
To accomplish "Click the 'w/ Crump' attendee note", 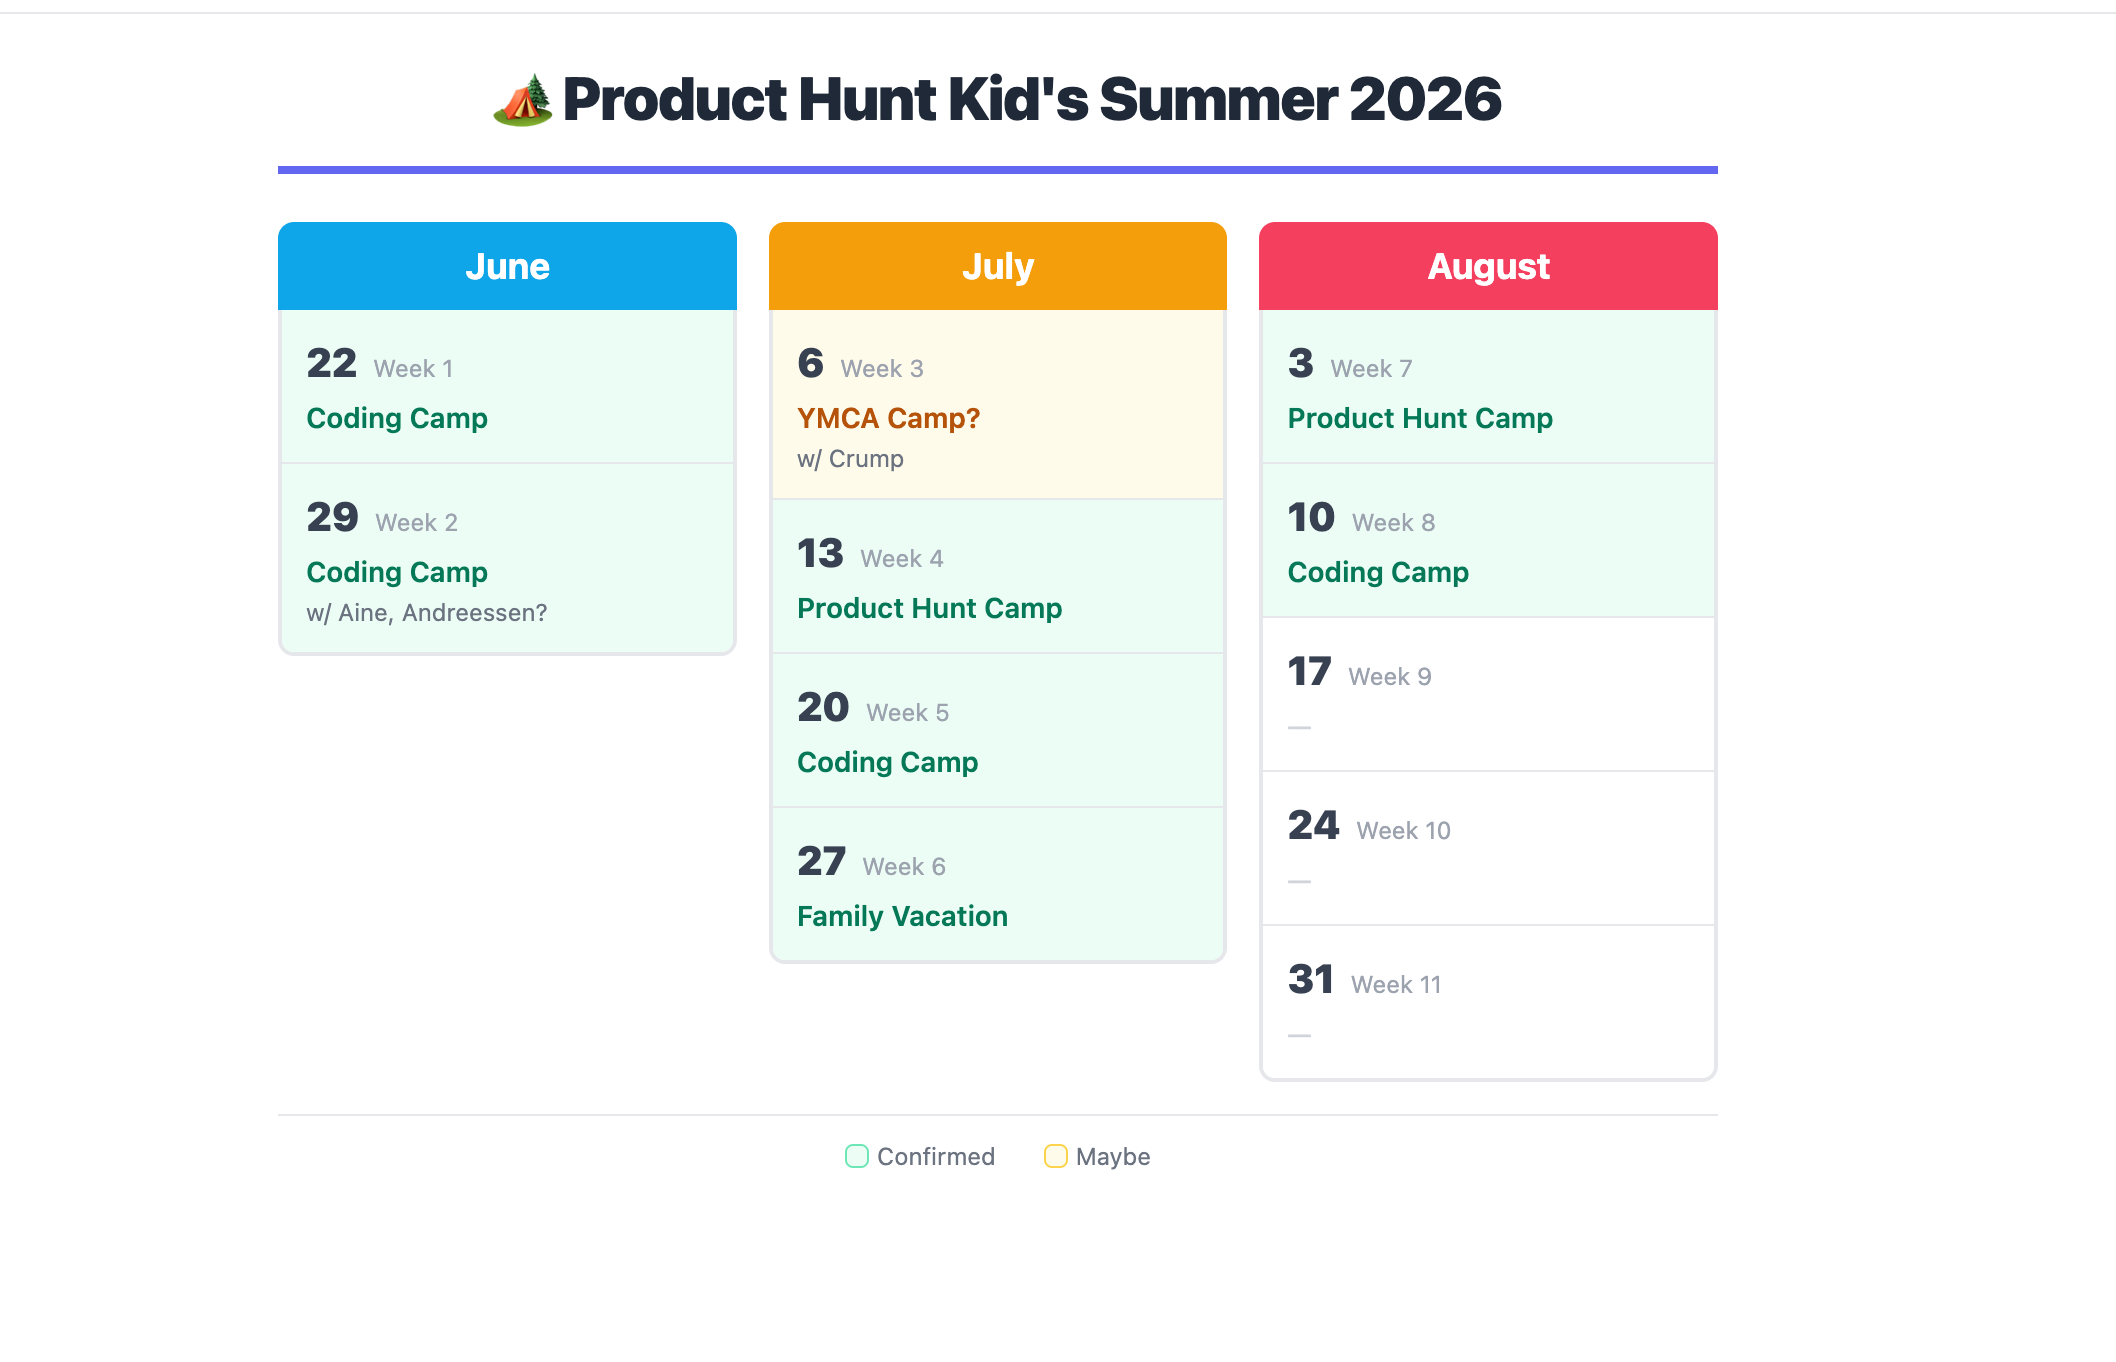I will pos(850,459).
